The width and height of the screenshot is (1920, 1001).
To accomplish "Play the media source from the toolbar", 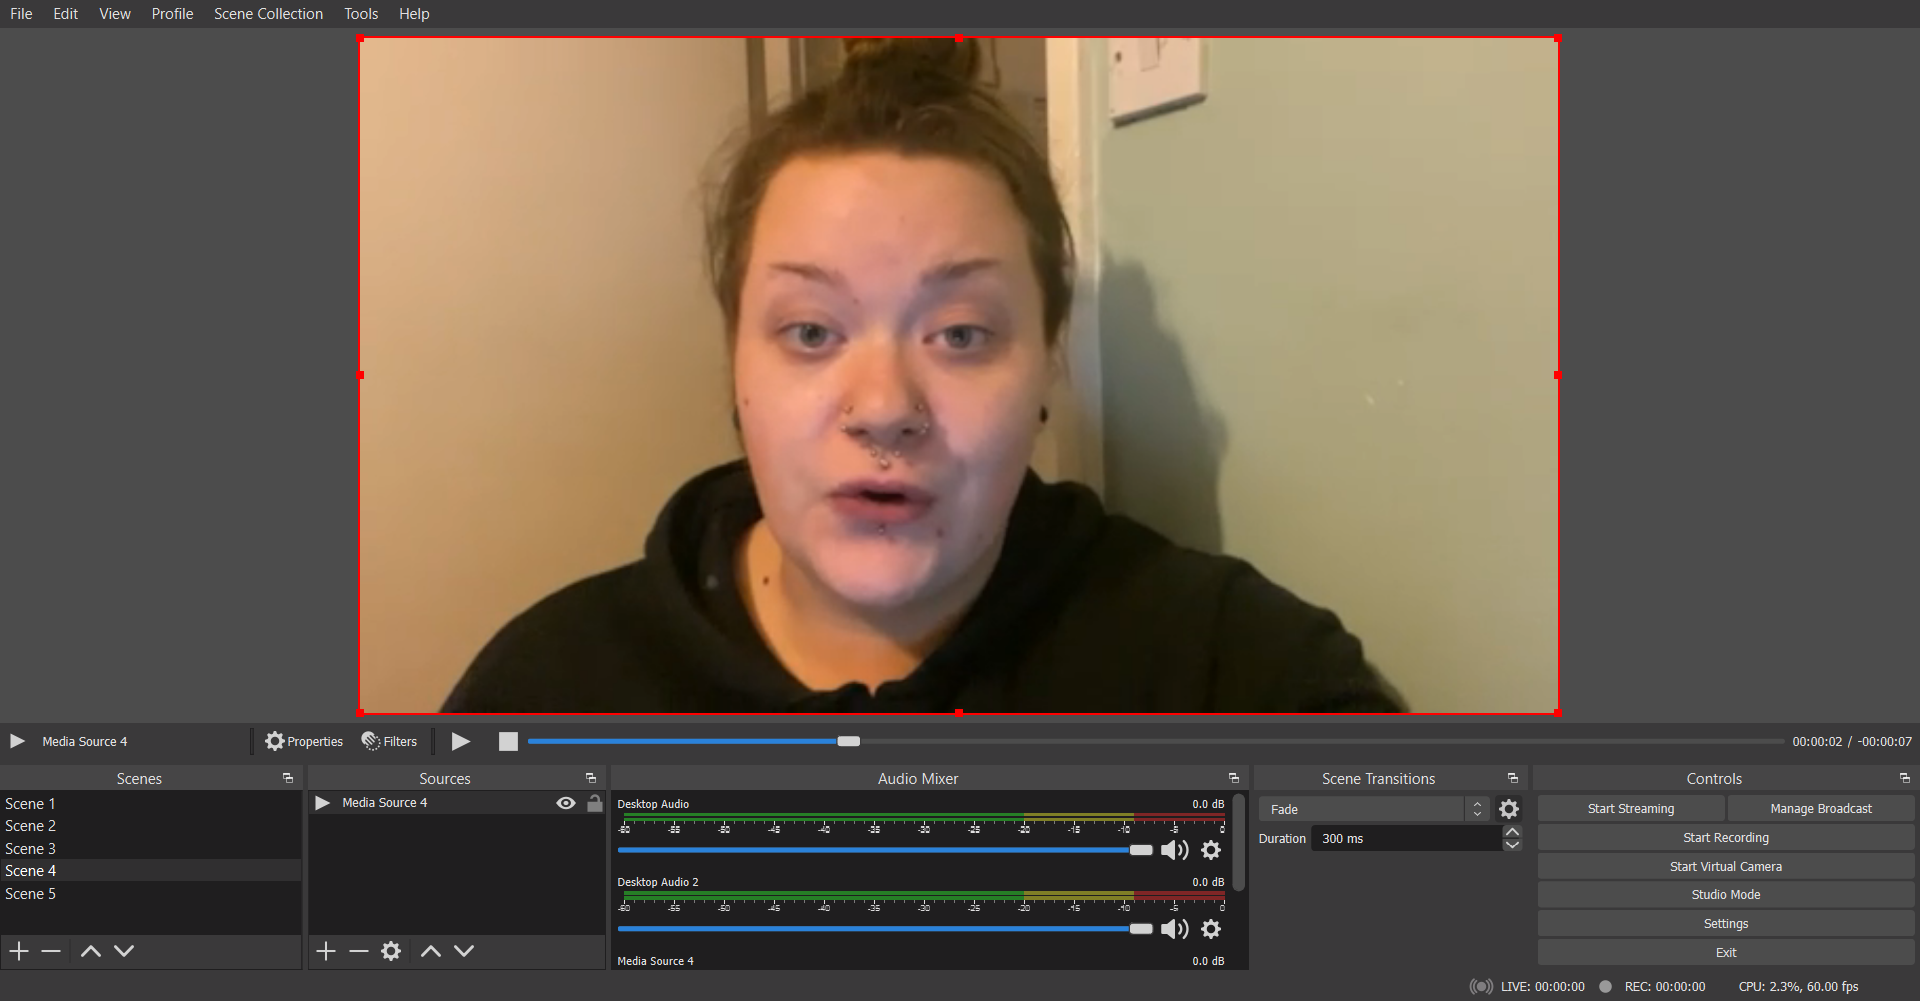I will [460, 741].
